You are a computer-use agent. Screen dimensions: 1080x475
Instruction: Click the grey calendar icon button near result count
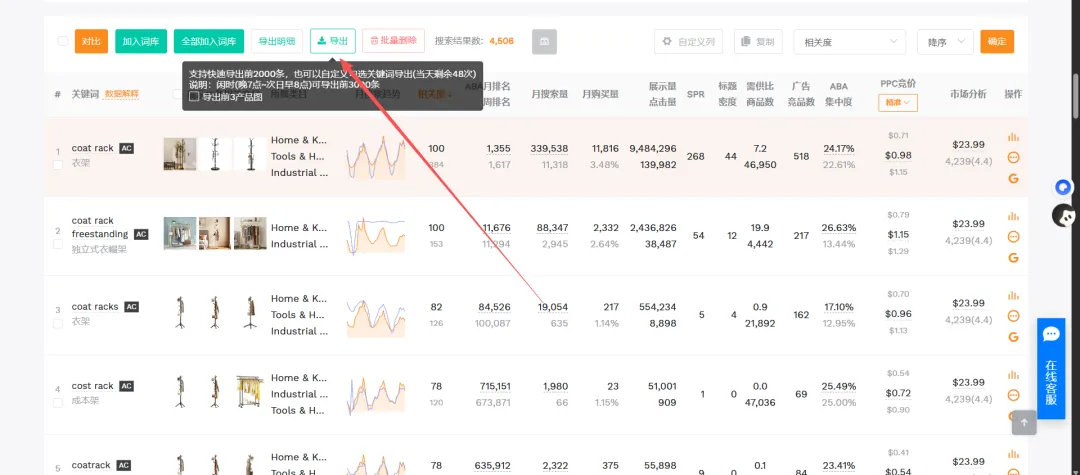544,42
